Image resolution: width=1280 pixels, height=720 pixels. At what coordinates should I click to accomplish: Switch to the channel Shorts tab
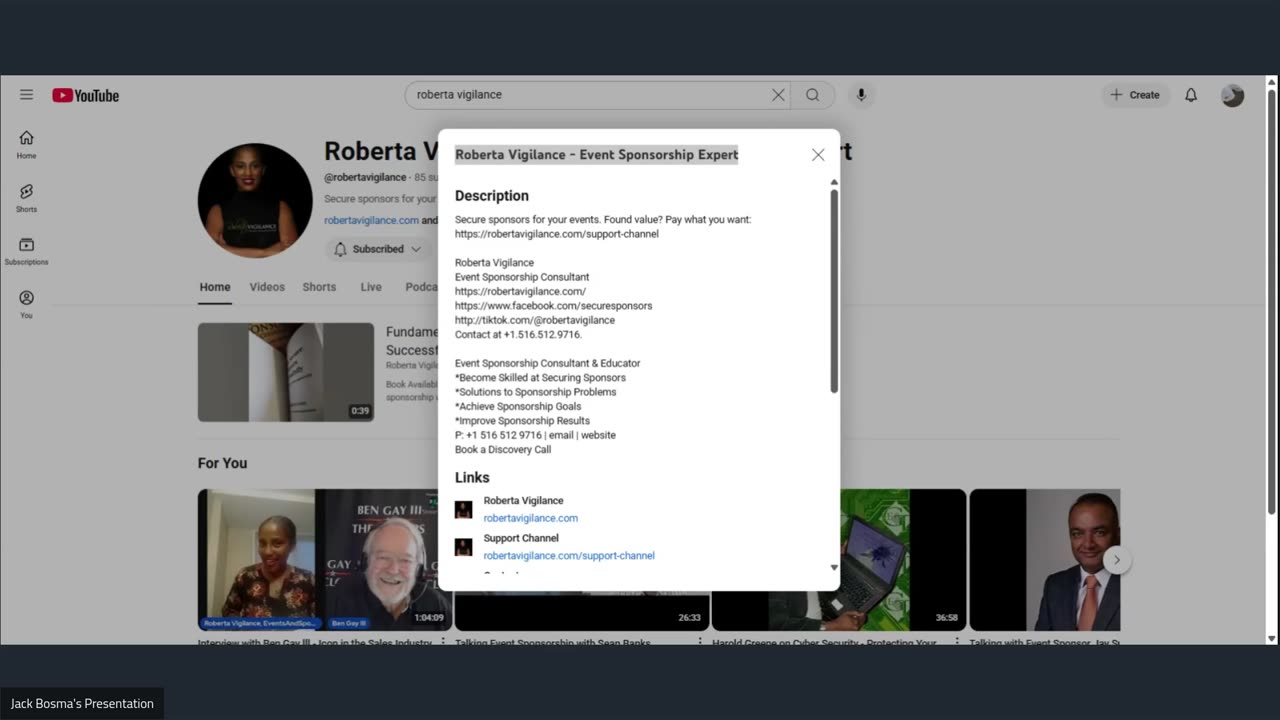point(319,287)
